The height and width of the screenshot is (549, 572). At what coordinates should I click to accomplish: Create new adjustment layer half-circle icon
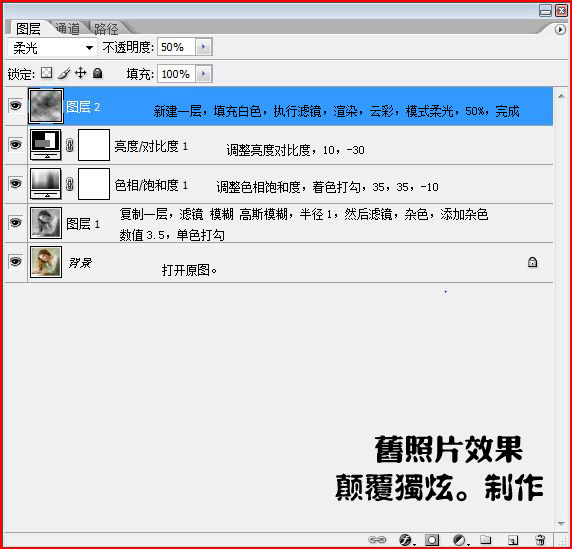point(459,540)
